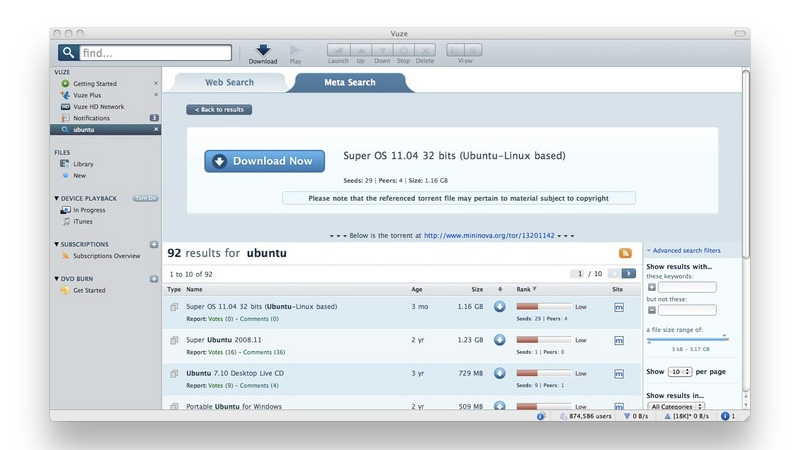Viewport: 800px width, 450px height.
Task: Select the Meta Search tab
Action: pos(349,83)
